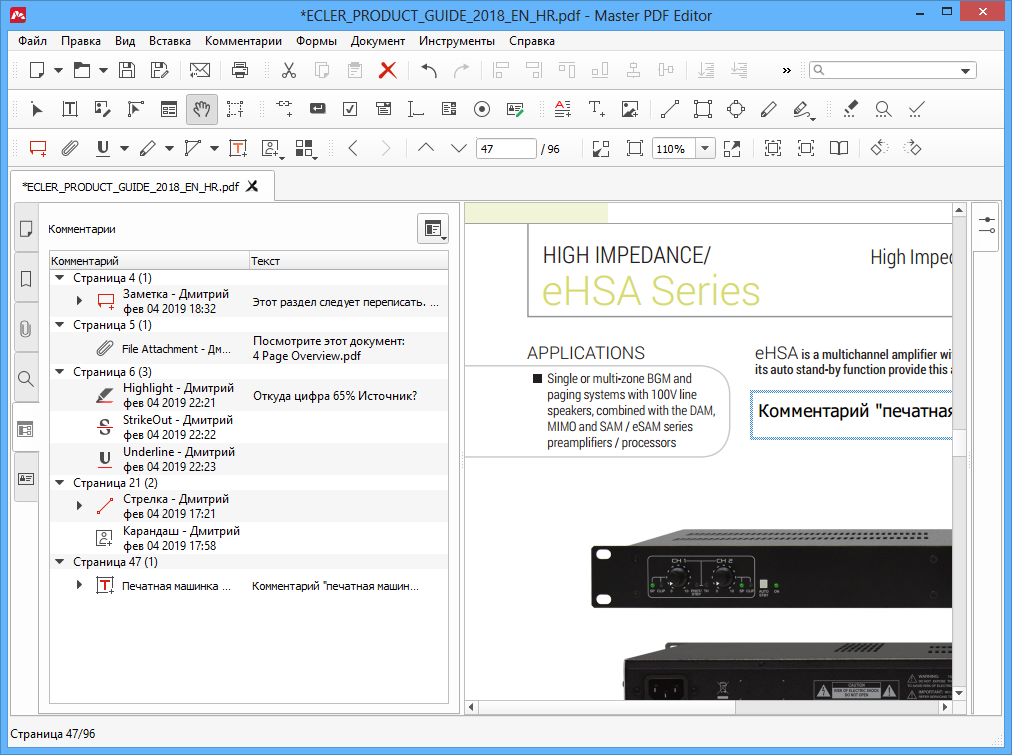Open the Bookmarks sidebar panel
Image resolution: width=1012 pixels, height=755 pixels.
[x=26, y=279]
